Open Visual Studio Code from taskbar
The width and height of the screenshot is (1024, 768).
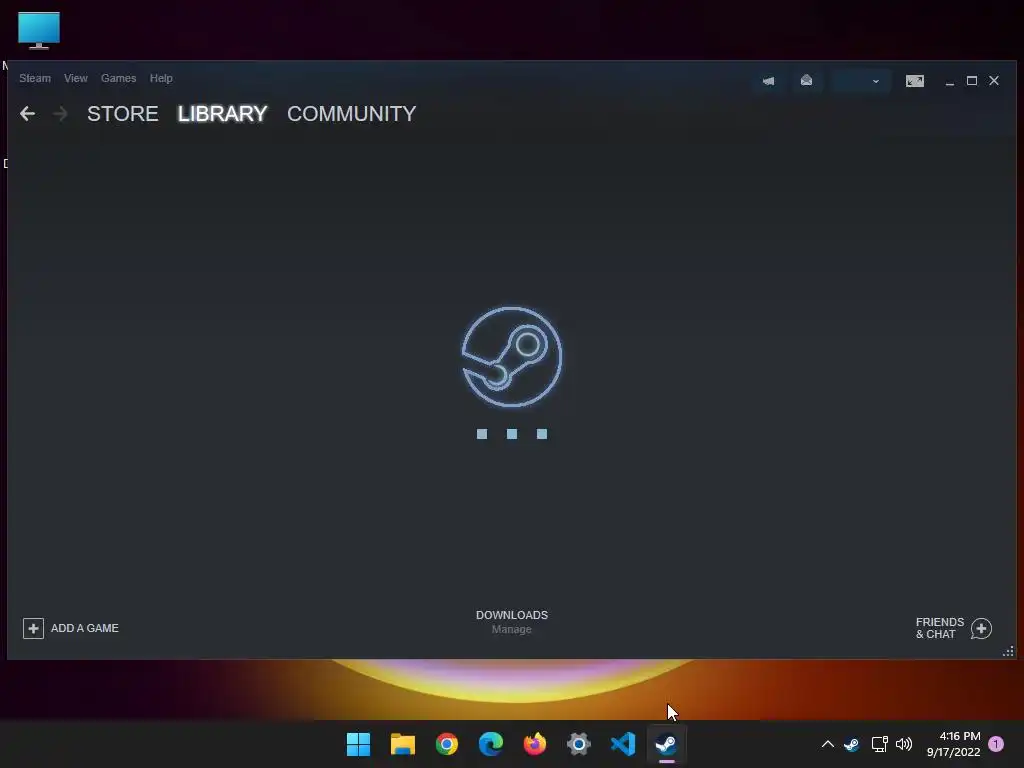pyautogui.click(x=623, y=744)
